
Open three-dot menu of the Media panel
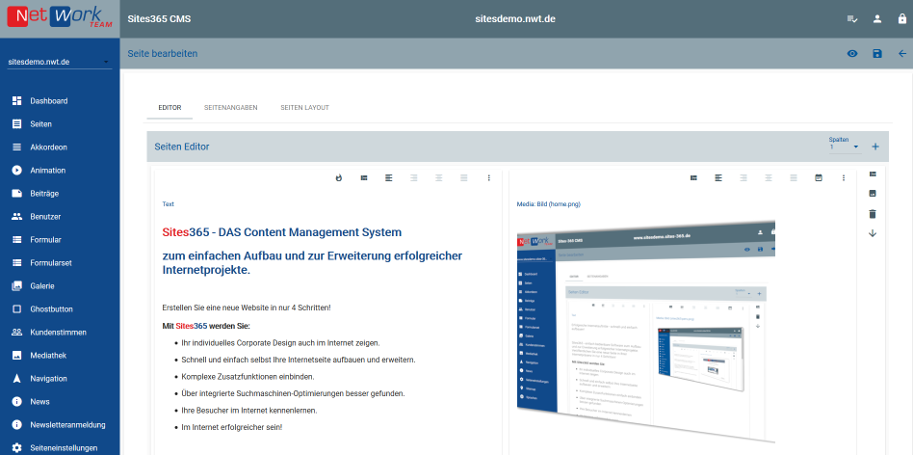click(x=844, y=178)
